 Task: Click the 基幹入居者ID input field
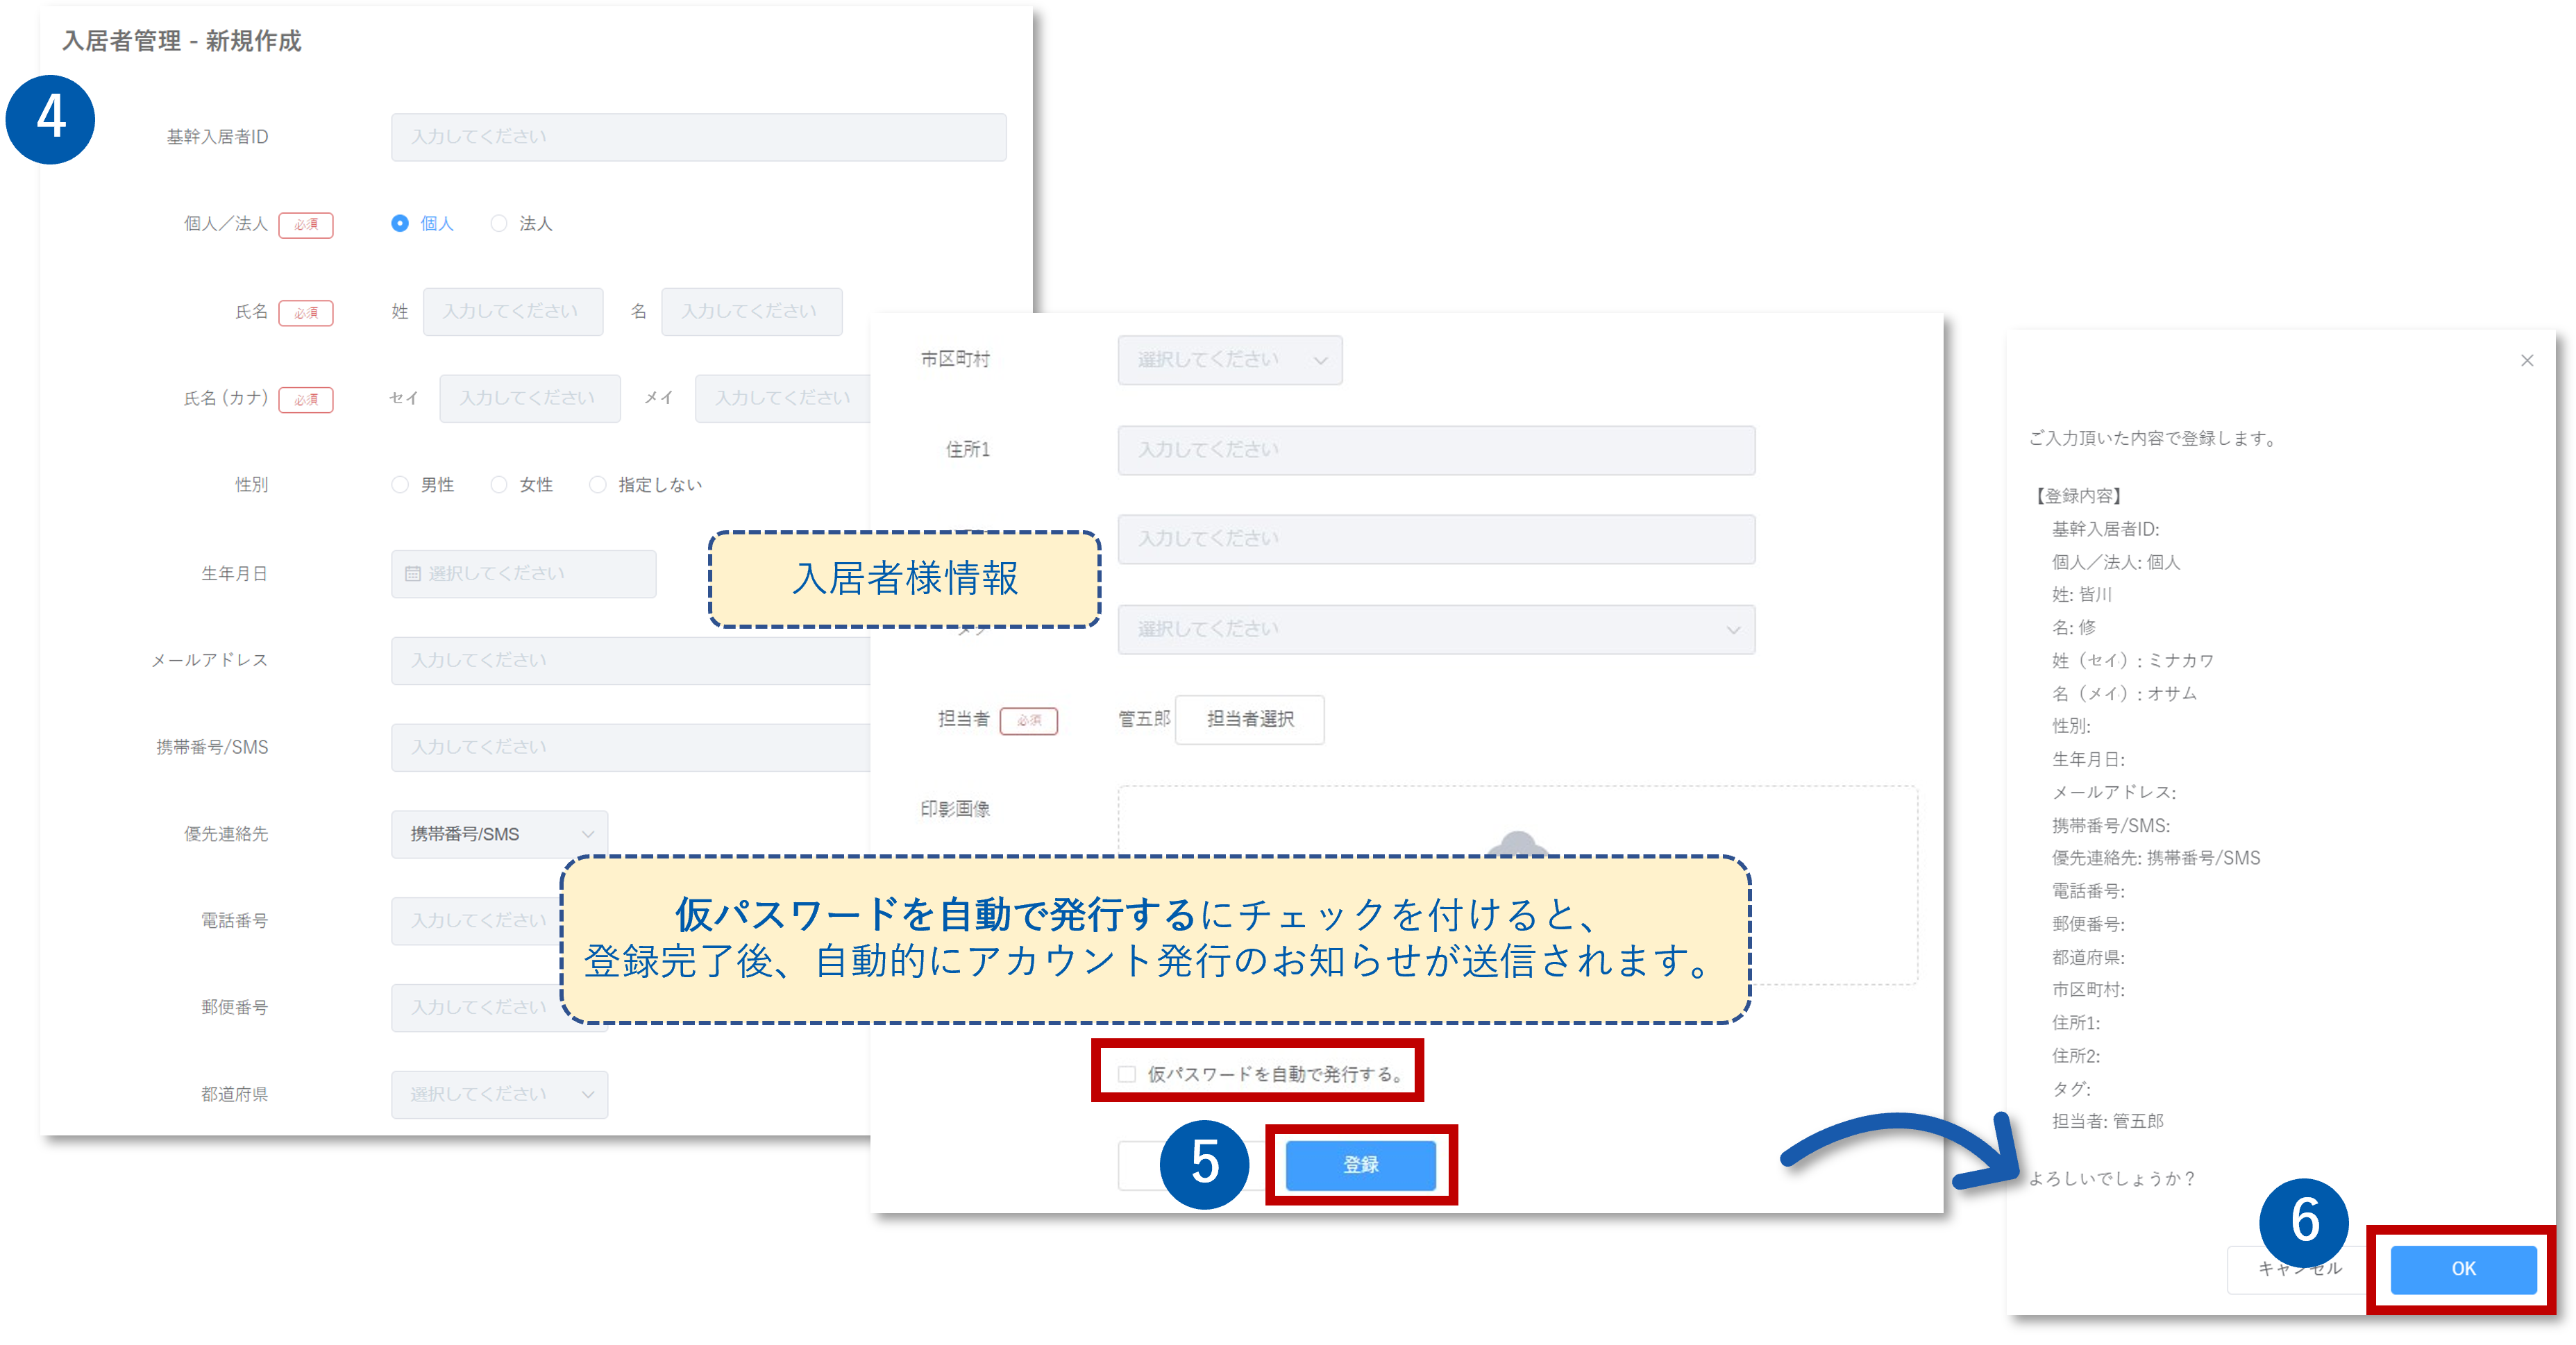coord(698,136)
